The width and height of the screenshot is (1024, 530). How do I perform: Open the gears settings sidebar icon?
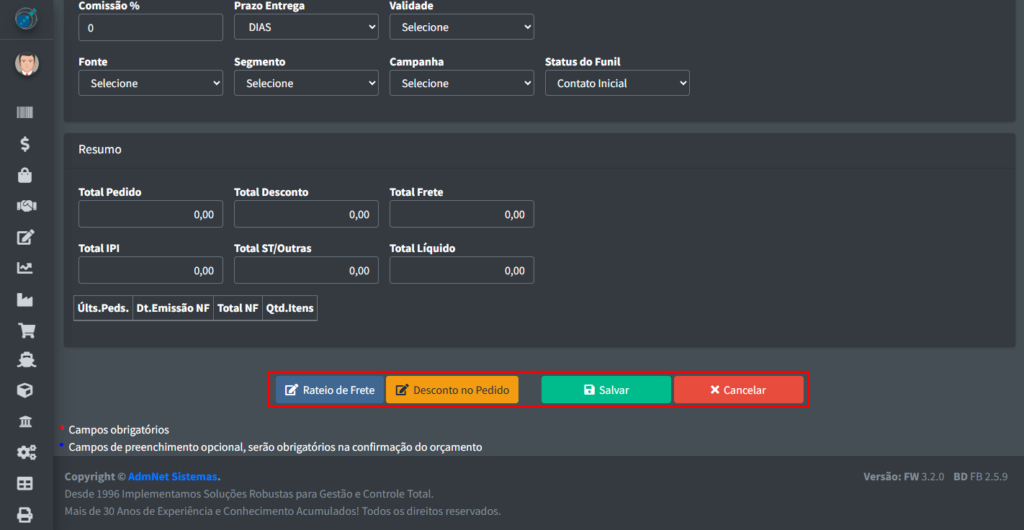pyautogui.click(x=25, y=453)
